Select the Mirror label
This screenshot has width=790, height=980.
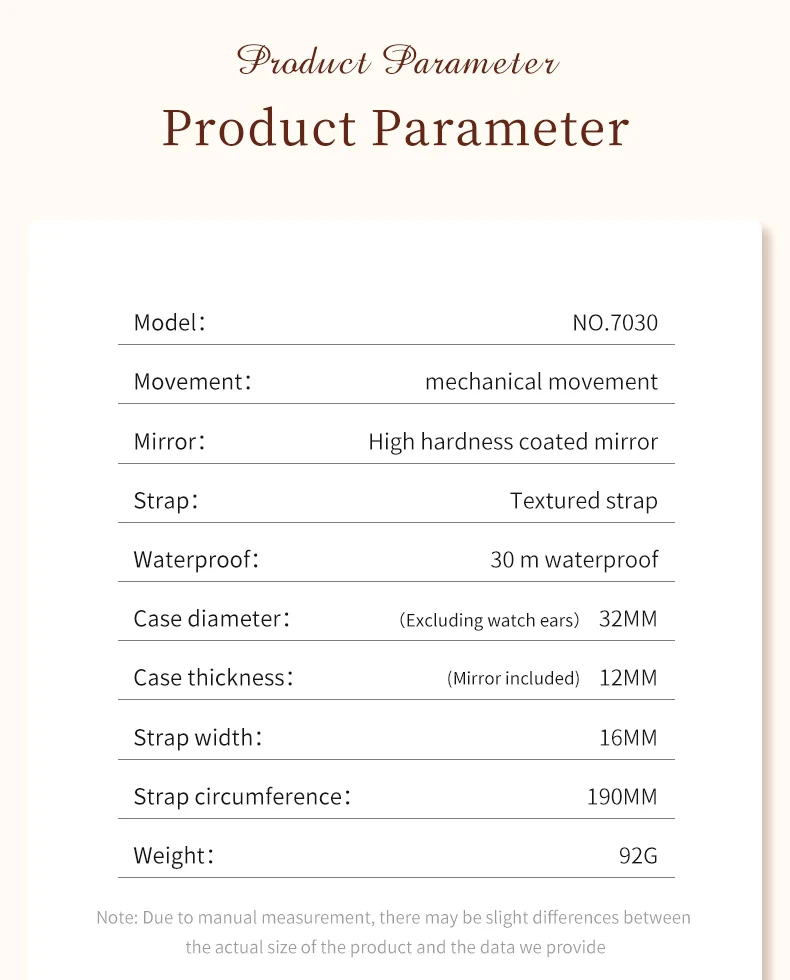coord(169,441)
